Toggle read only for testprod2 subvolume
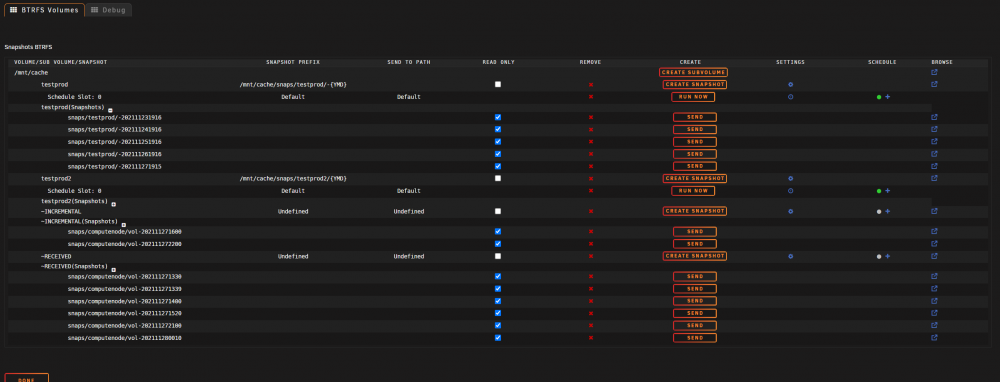The image size is (1000, 382). 497,179
